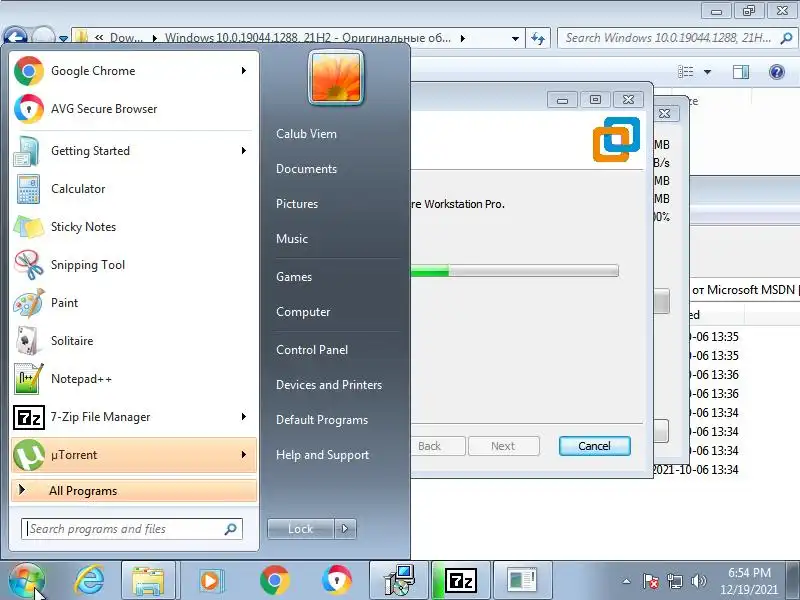The height and width of the screenshot is (600, 800).
Task: Click the Explorer refresh address button
Action: click(538, 38)
